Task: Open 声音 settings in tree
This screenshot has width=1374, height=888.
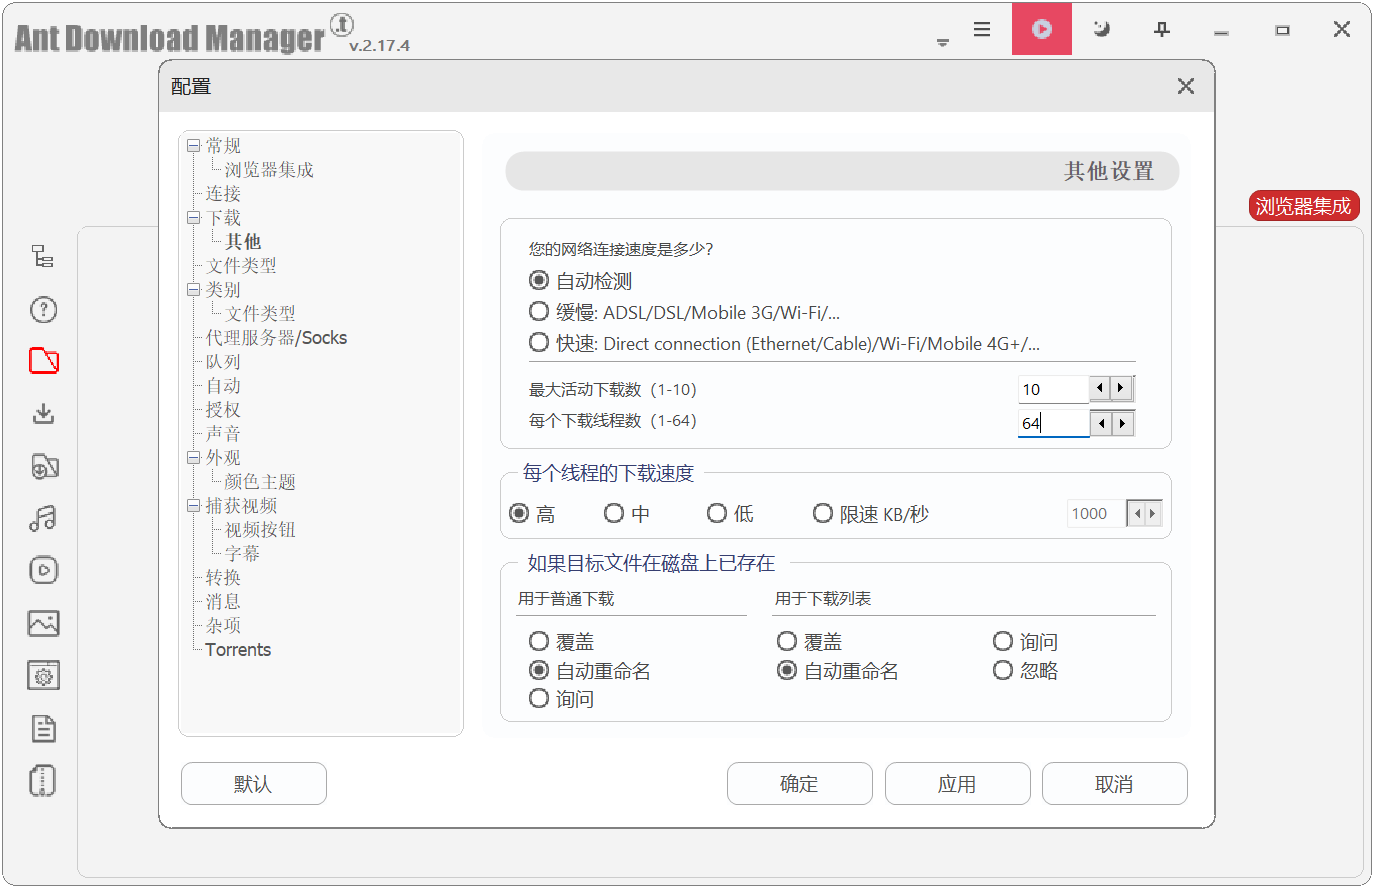Action: (223, 434)
